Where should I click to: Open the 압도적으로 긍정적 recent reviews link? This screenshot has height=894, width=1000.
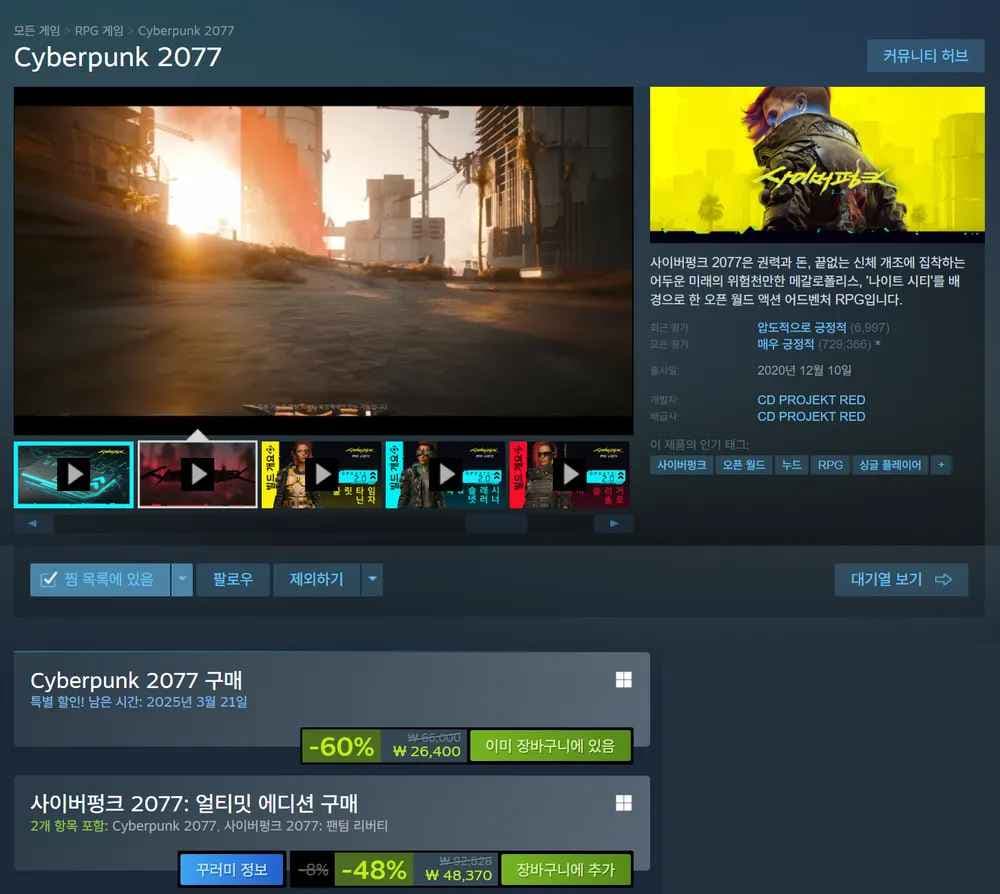coord(802,327)
